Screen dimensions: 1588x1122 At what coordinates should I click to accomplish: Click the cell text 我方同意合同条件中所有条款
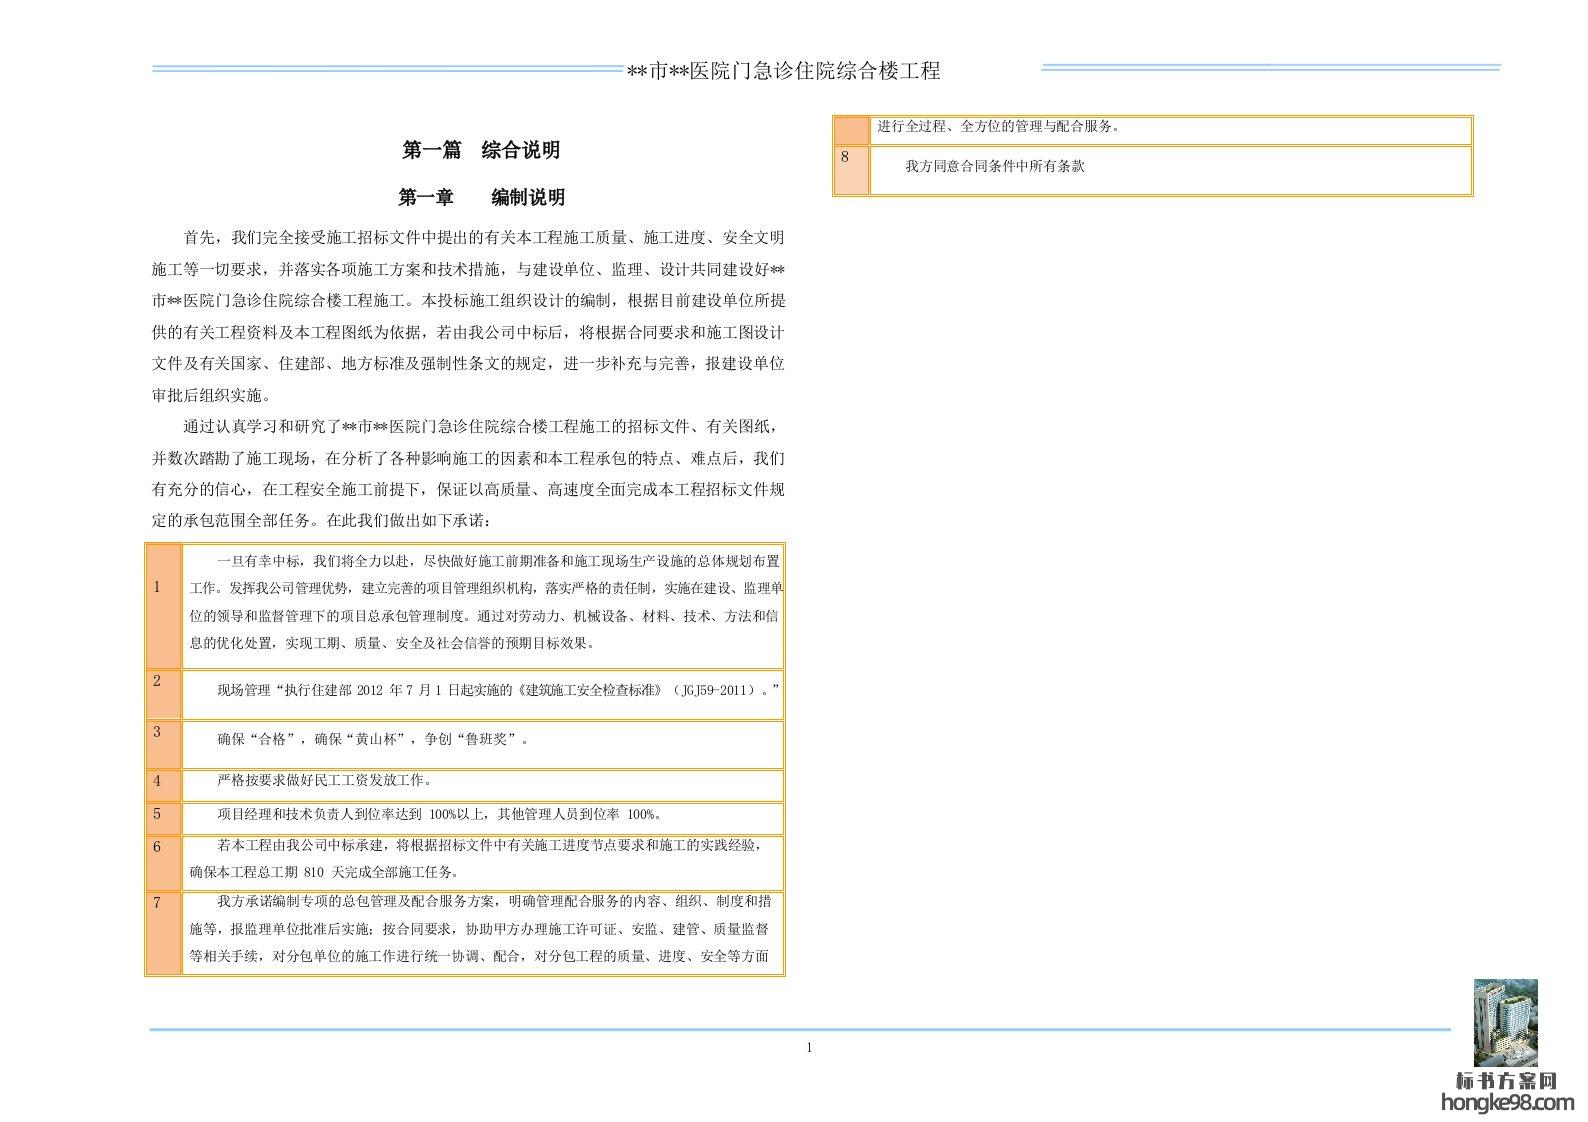pos(994,167)
